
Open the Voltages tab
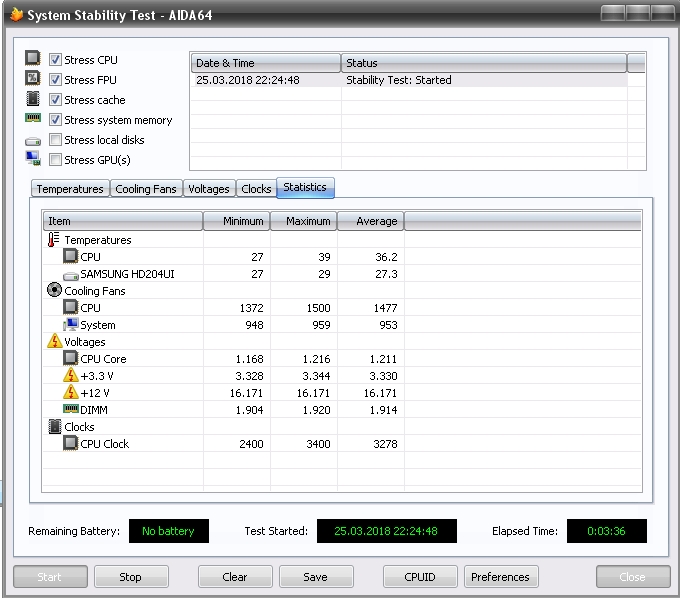coord(209,189)
